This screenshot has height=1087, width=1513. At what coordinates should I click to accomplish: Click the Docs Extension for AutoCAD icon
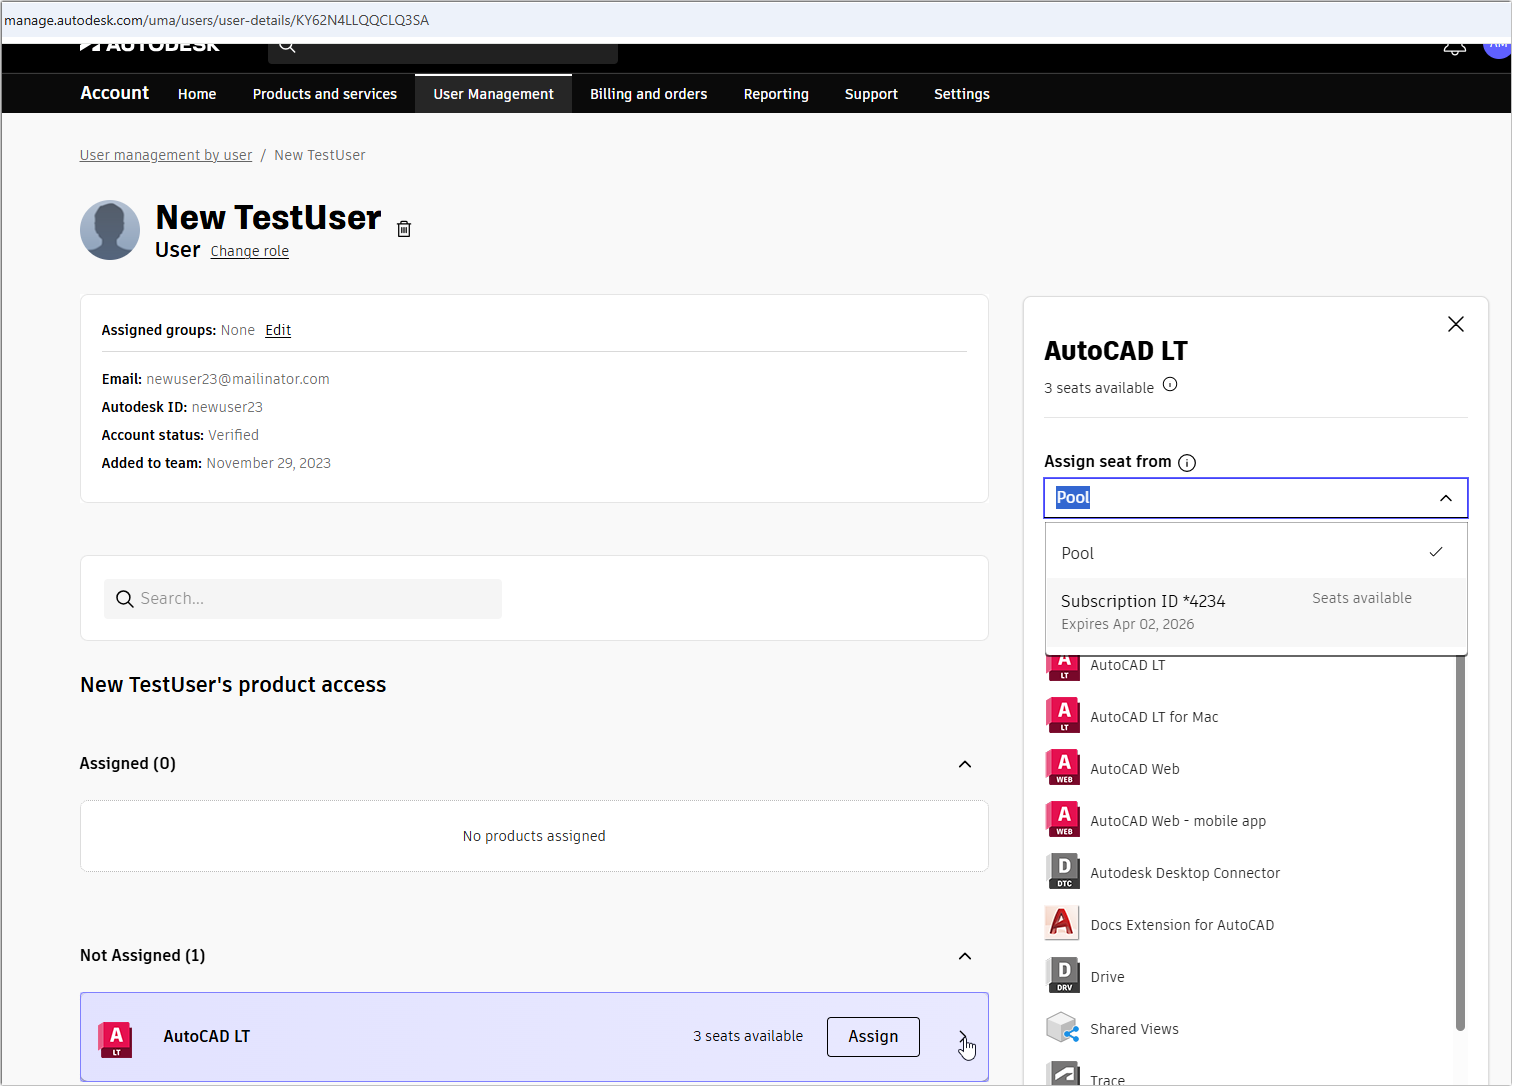(x=1062, y=923)
